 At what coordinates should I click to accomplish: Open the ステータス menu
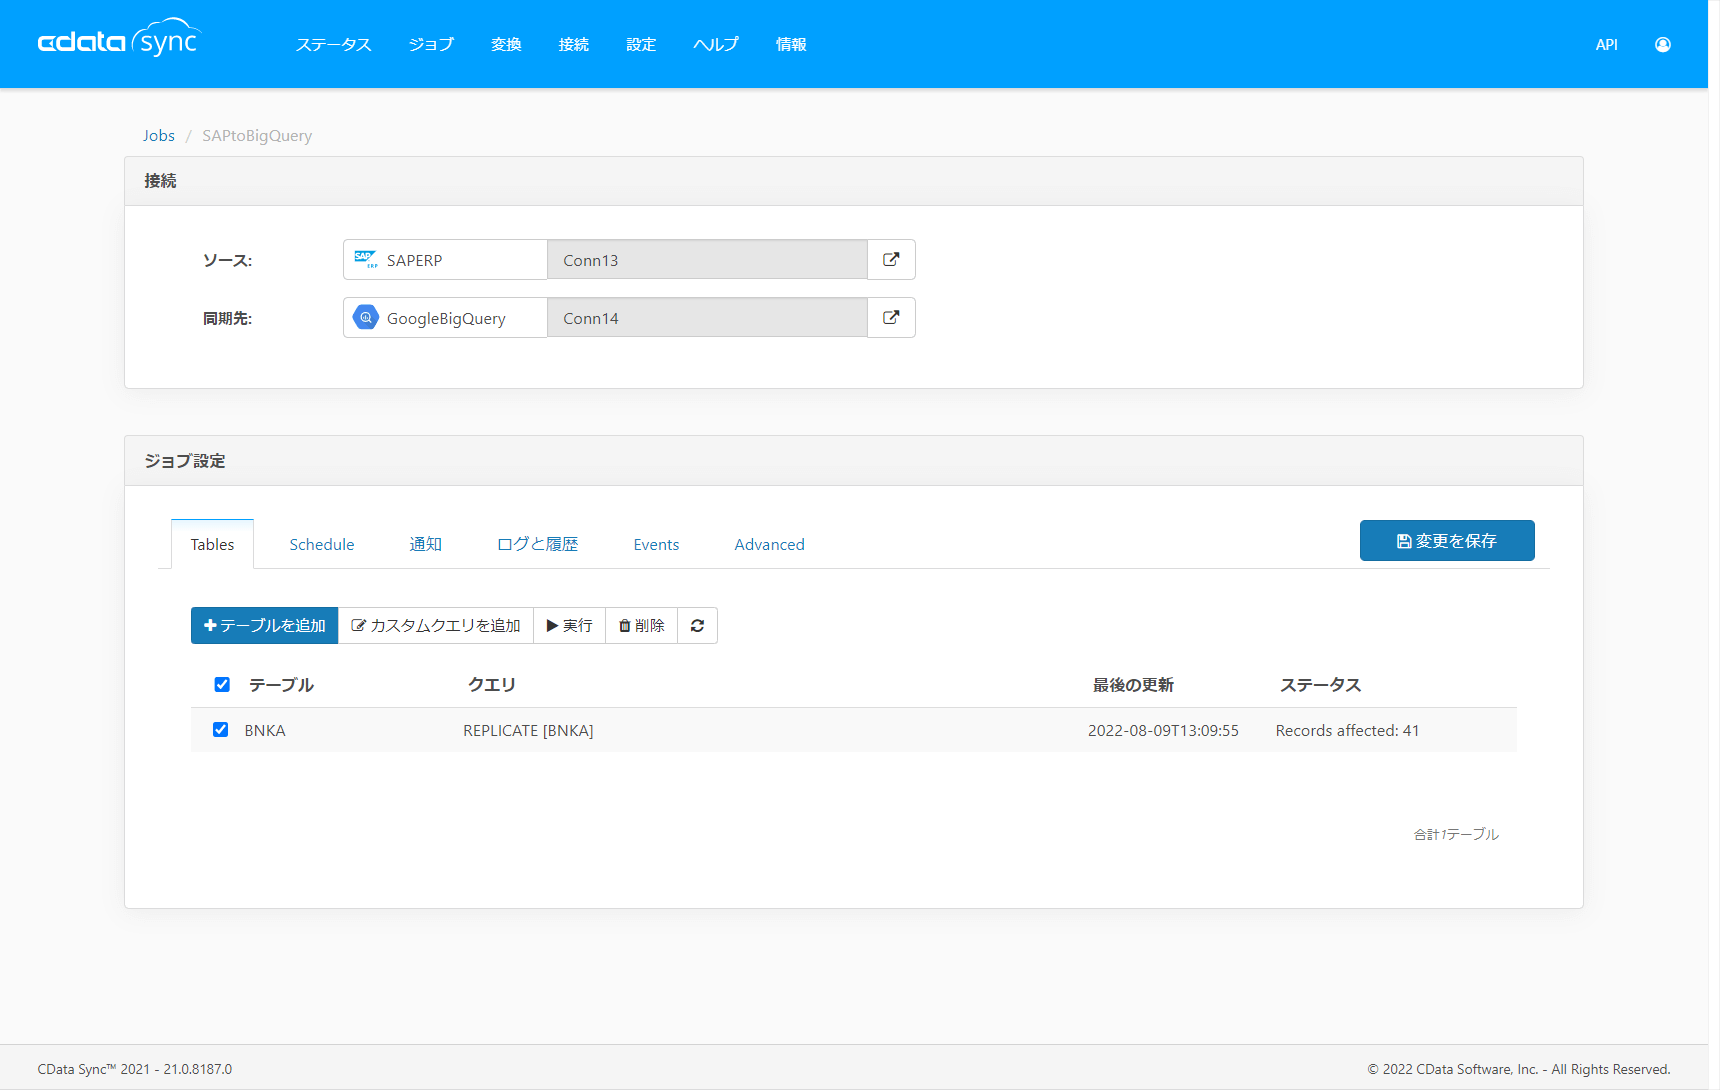[334, 44]
